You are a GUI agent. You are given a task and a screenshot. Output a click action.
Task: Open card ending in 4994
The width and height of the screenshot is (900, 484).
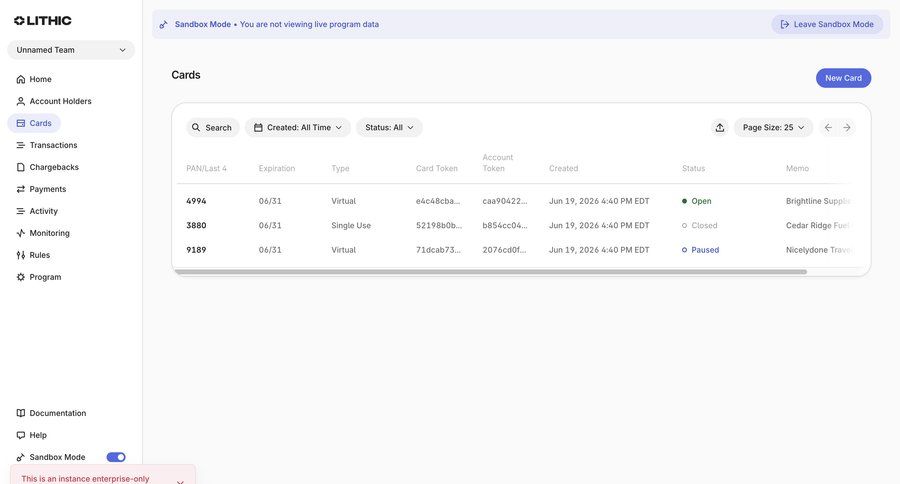(196, 201)
